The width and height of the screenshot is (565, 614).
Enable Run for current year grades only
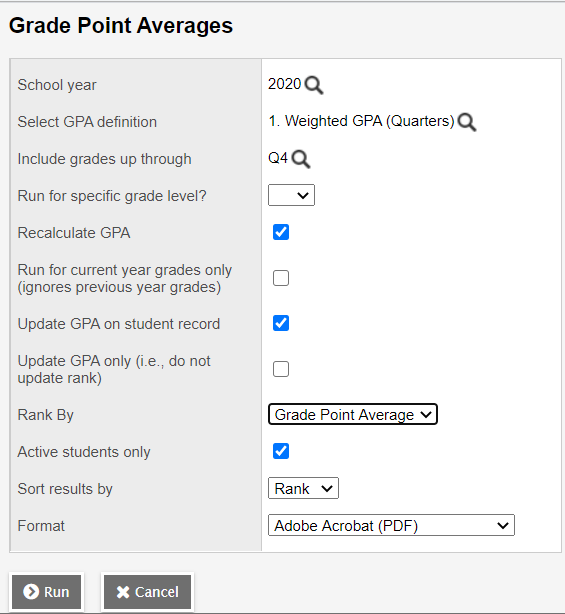[281, 278]
